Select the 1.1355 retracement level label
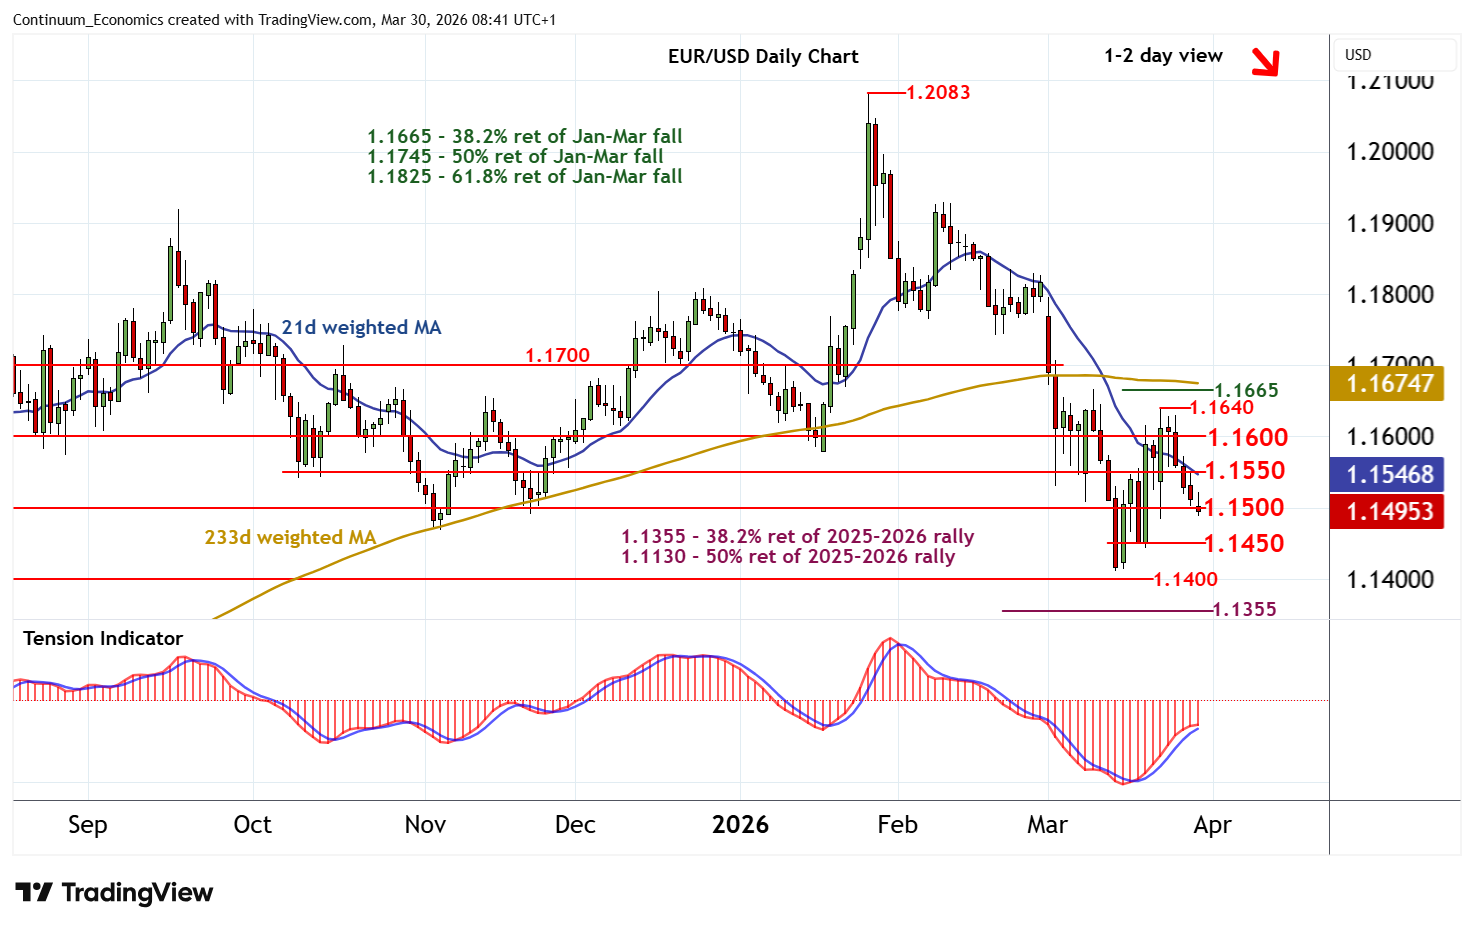1474x930 pixels. 1244,609
